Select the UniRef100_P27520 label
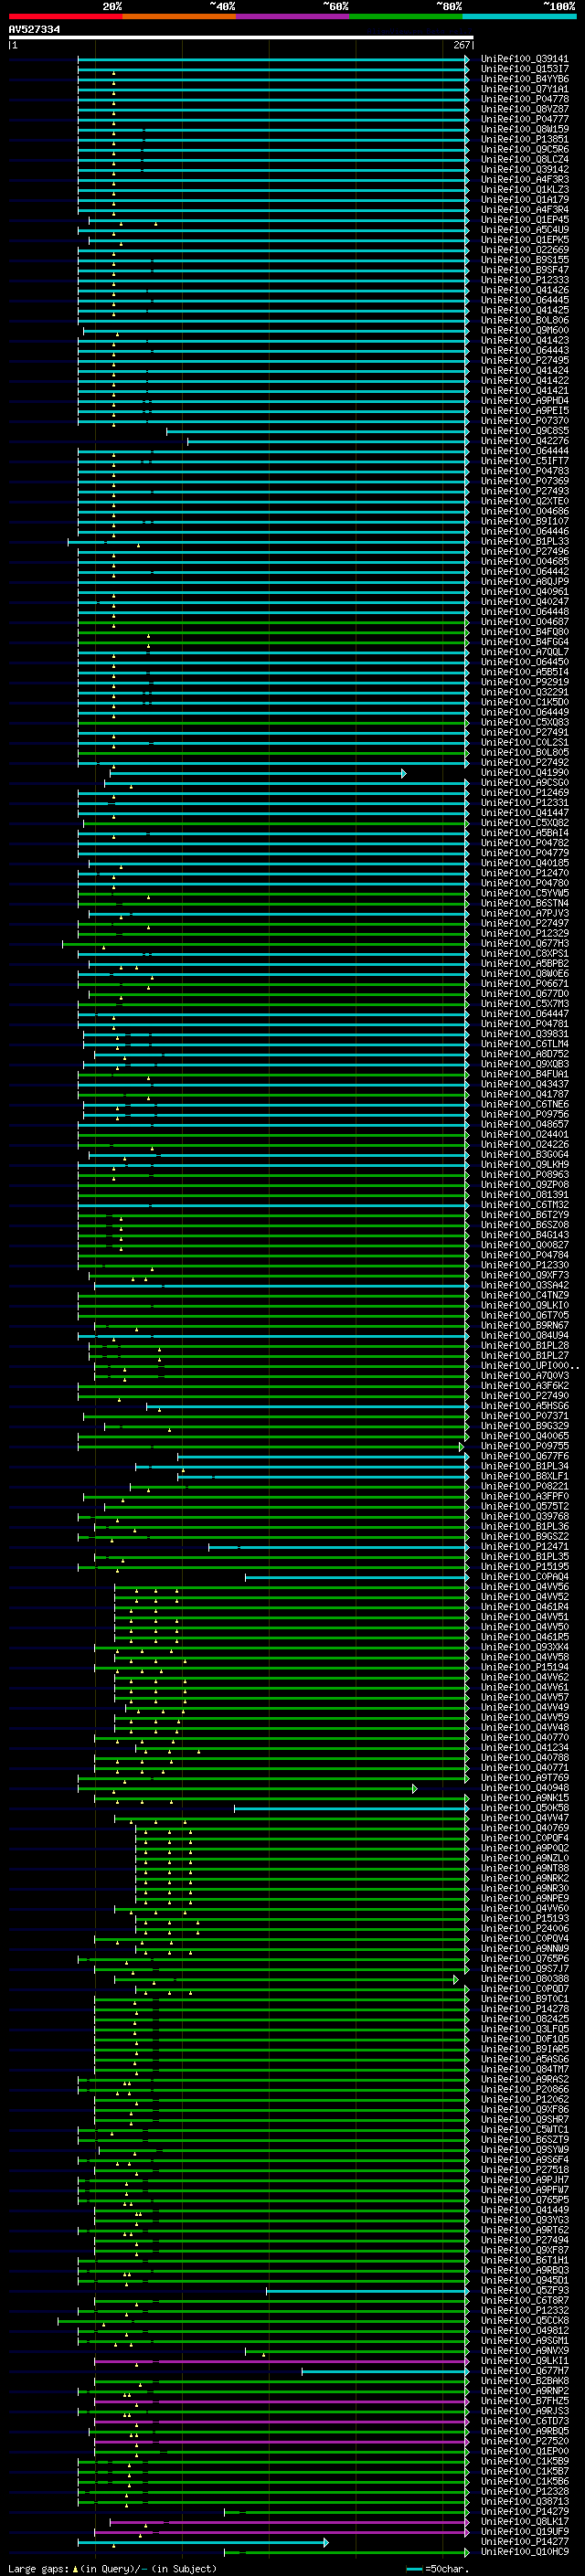 525,2442
